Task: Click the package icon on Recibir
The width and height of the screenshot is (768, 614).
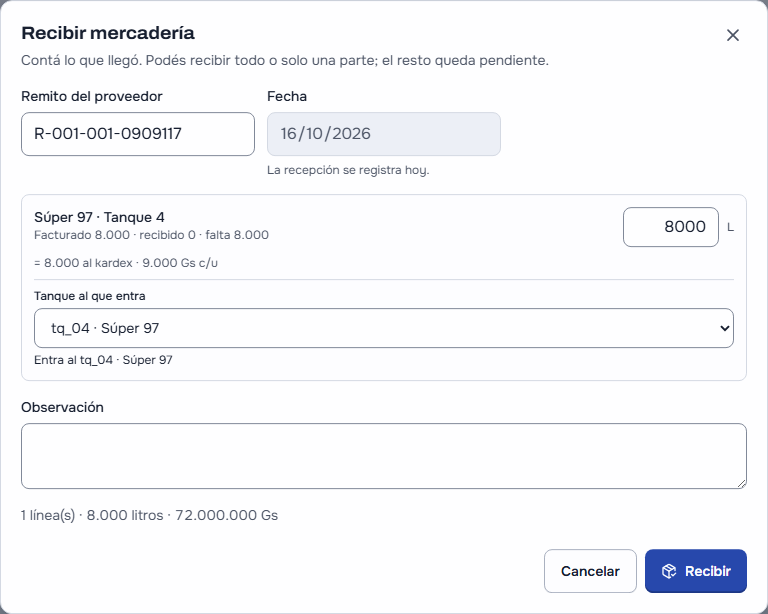Action: pos(669,571)
